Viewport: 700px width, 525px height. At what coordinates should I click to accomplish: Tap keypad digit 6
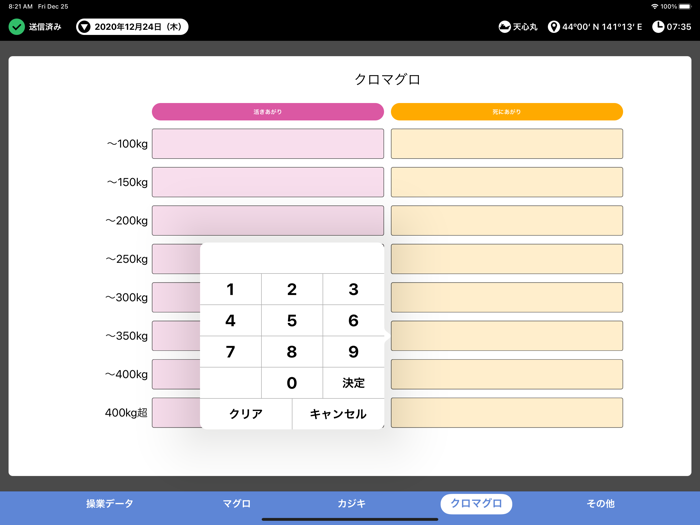(354, 321)
